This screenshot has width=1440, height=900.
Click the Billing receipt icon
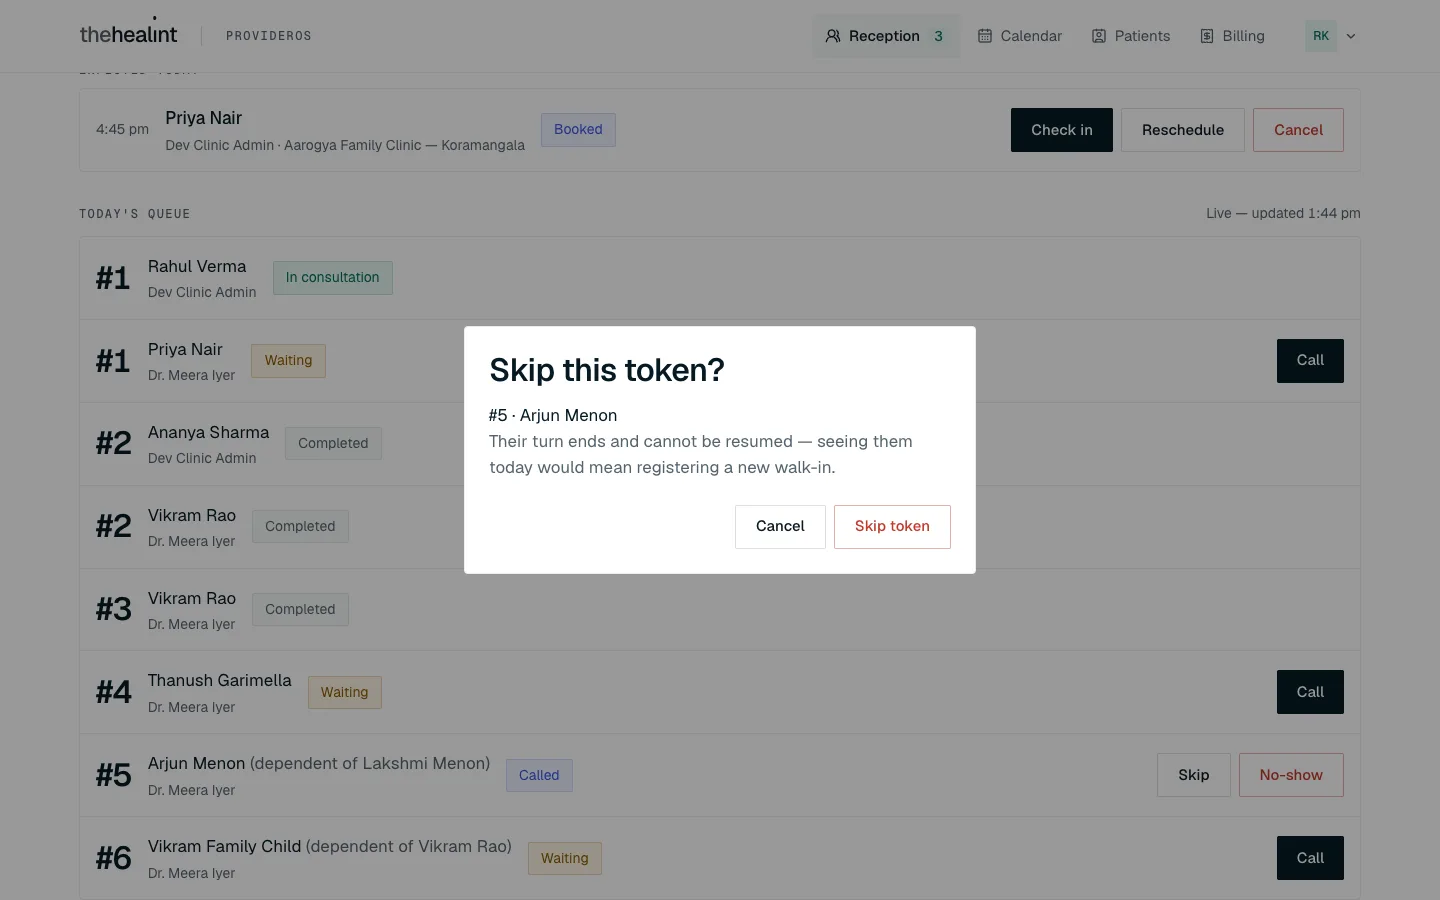(x=1207, y=36)
